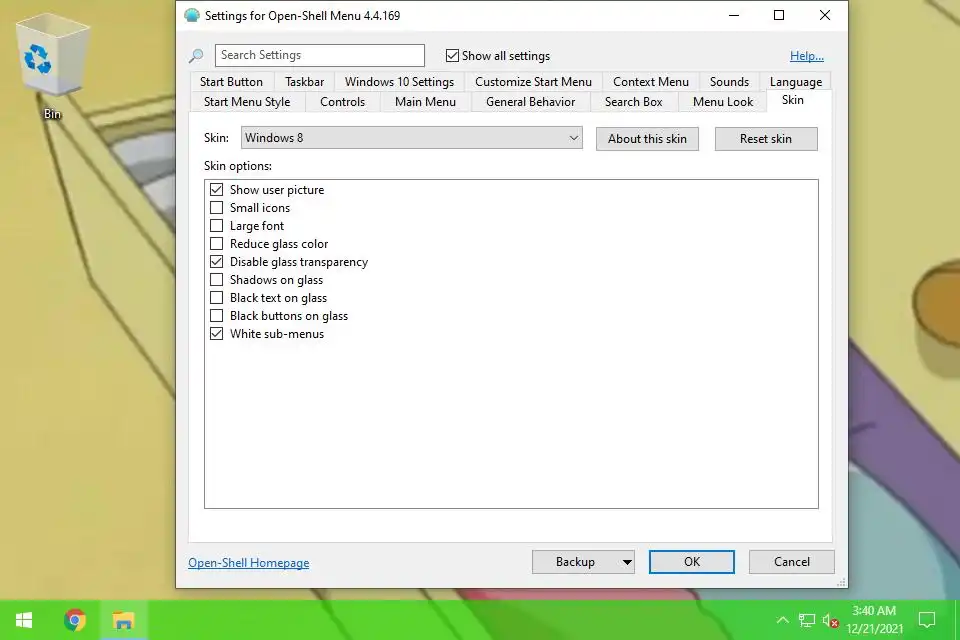Open the Context Menu tab
Screen dimensions: 960x640
pyautogui.click(x=651, y=81)
